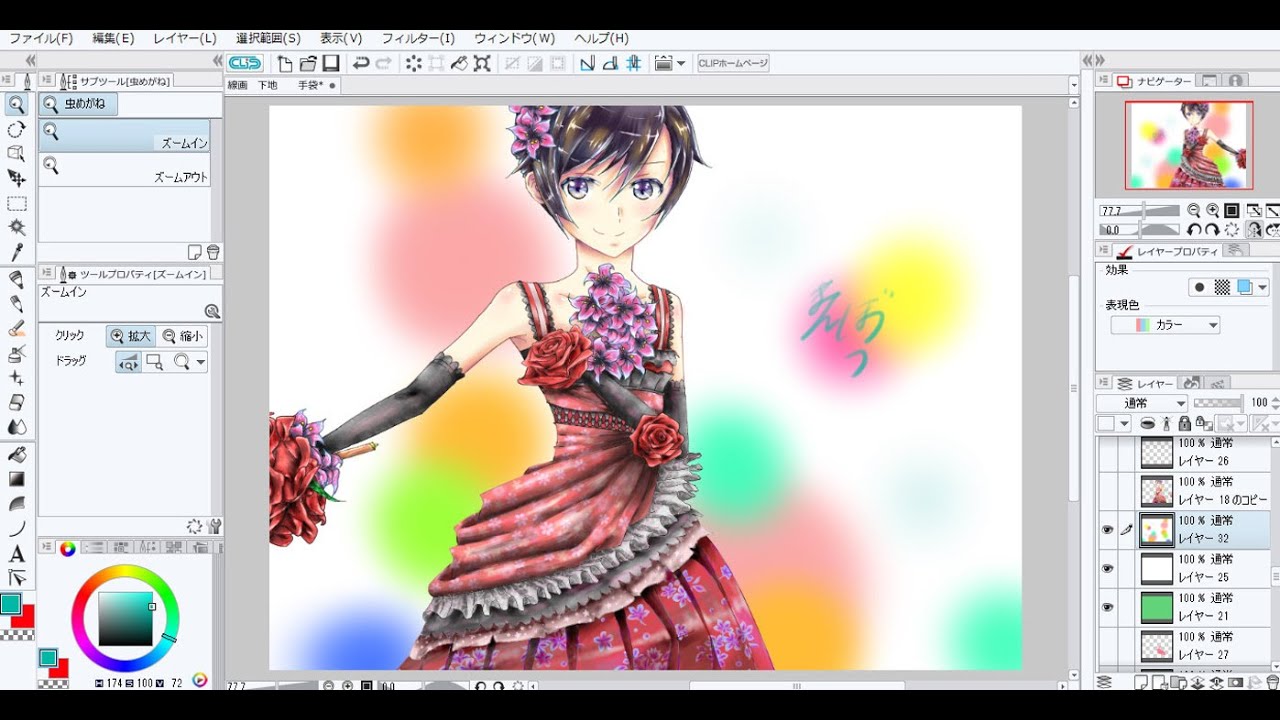Viewport: 1280px width, 720px height.
Task: Click the main teal foreground color swatch
Action: click(x=10, y=603)
